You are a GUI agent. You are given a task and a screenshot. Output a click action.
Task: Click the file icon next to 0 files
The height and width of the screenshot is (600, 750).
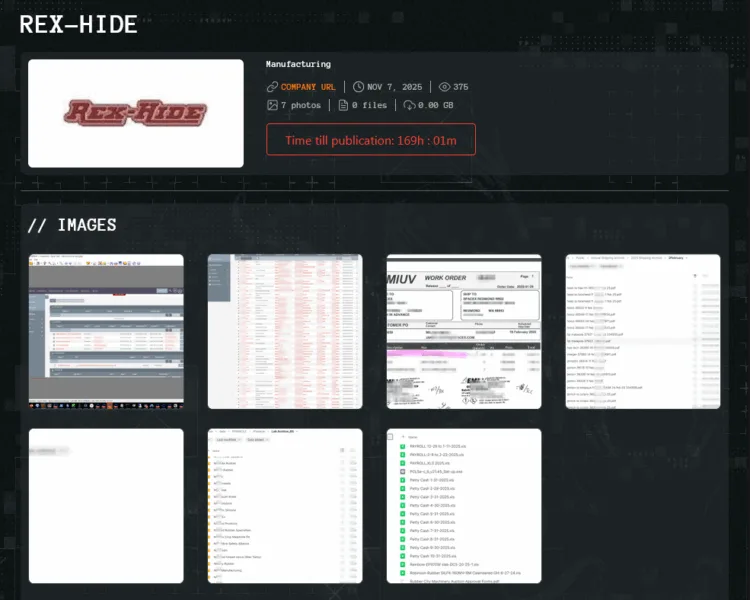point(343,105)
